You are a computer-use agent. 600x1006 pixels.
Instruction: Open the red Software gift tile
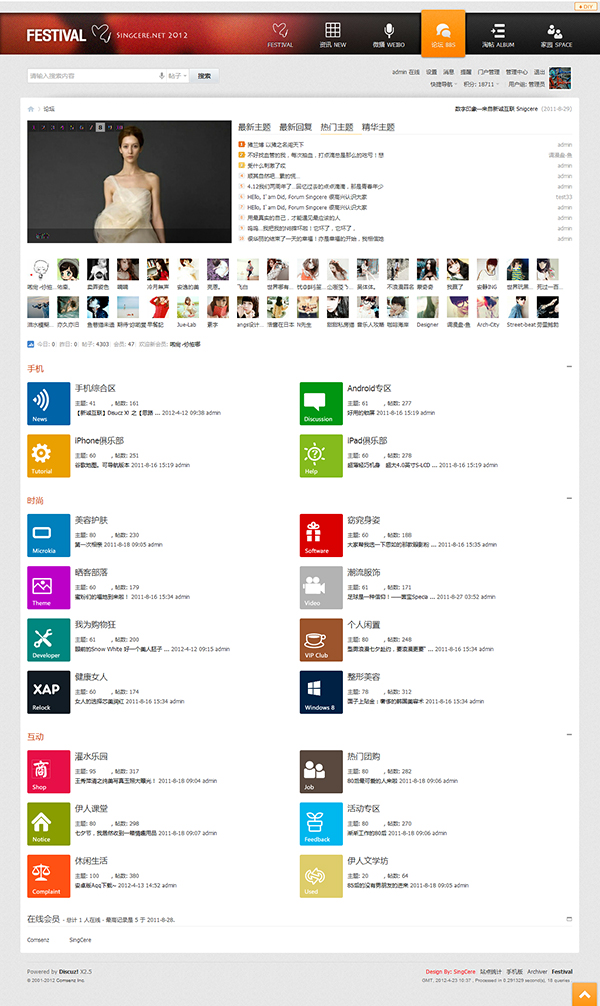click(x=321, y=535)
